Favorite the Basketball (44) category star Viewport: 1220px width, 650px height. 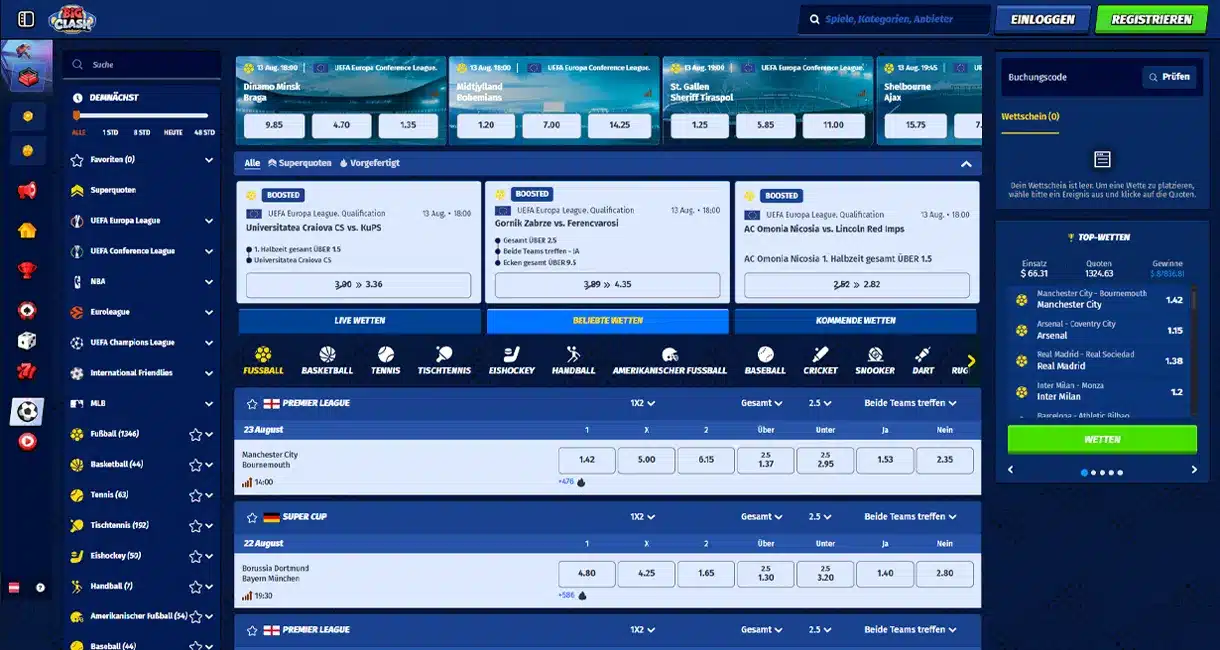pos(195,465)
